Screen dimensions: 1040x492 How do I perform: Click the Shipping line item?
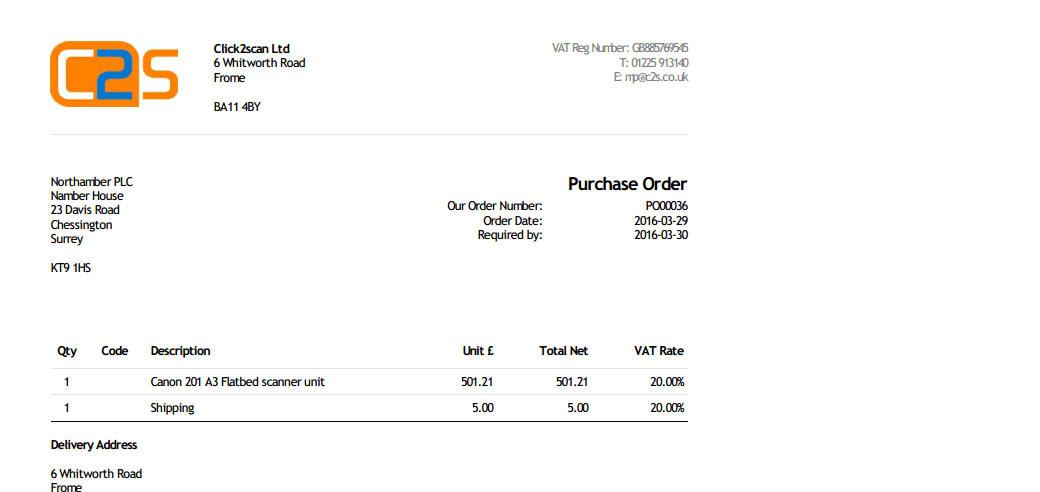pos(172,408)
